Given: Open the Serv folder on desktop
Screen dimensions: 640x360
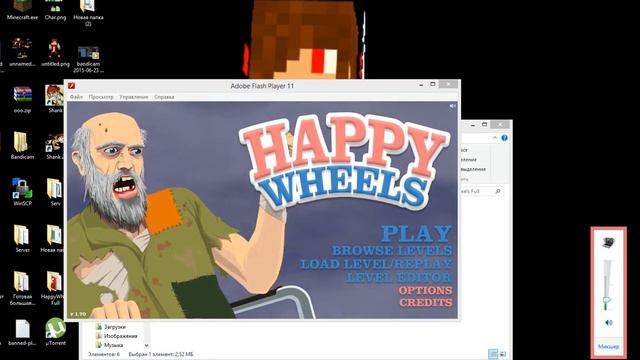Looking at the screenshot, I should 55,192.
